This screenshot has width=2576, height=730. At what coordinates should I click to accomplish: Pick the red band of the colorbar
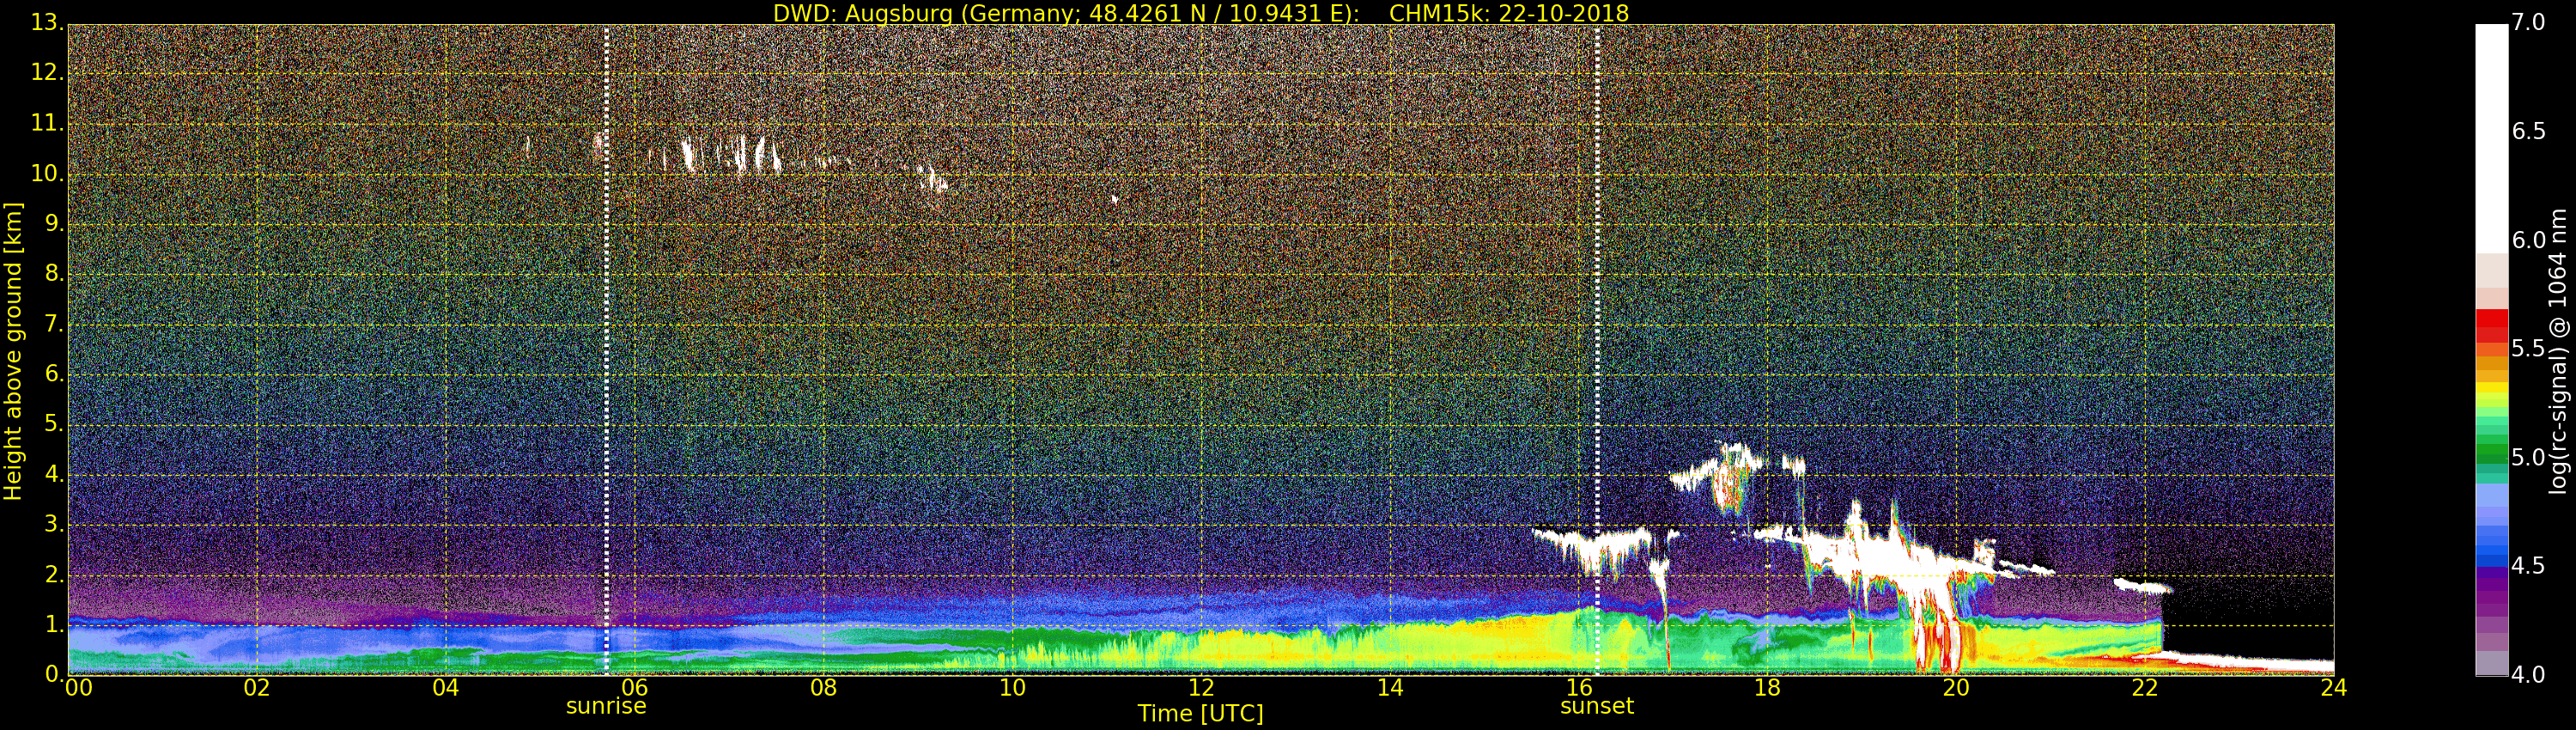[x=2491, y=326]
